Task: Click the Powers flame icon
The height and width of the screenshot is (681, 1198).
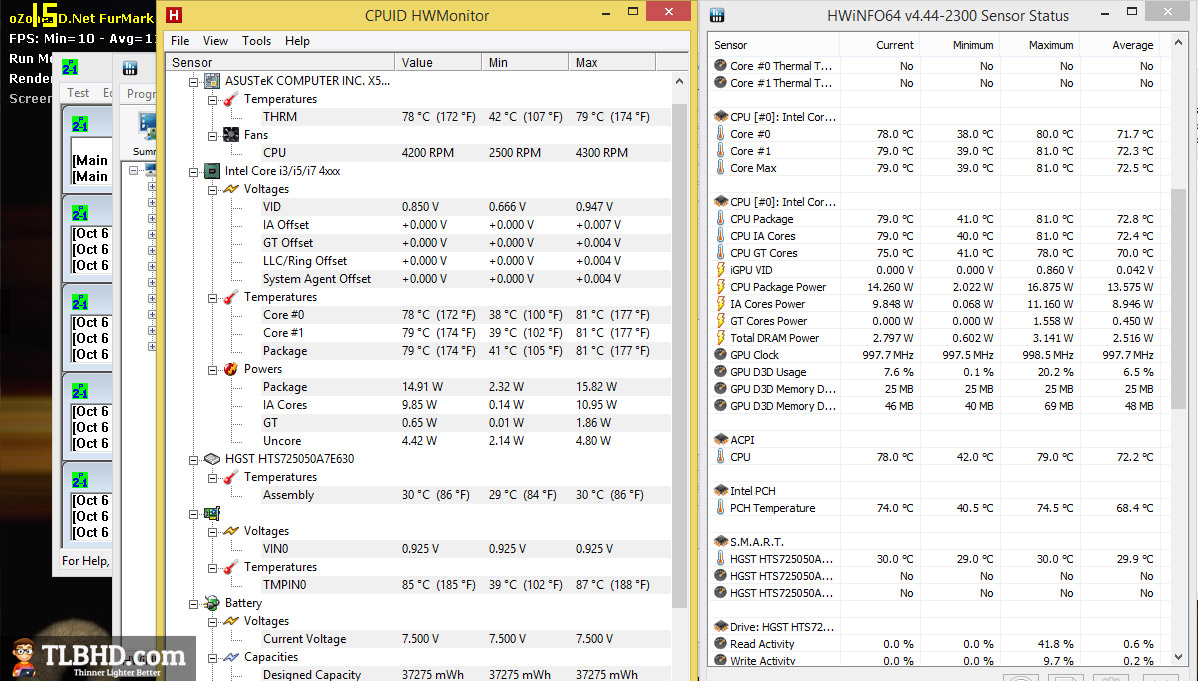Action: pyautogui.click(x=231, y=368)
